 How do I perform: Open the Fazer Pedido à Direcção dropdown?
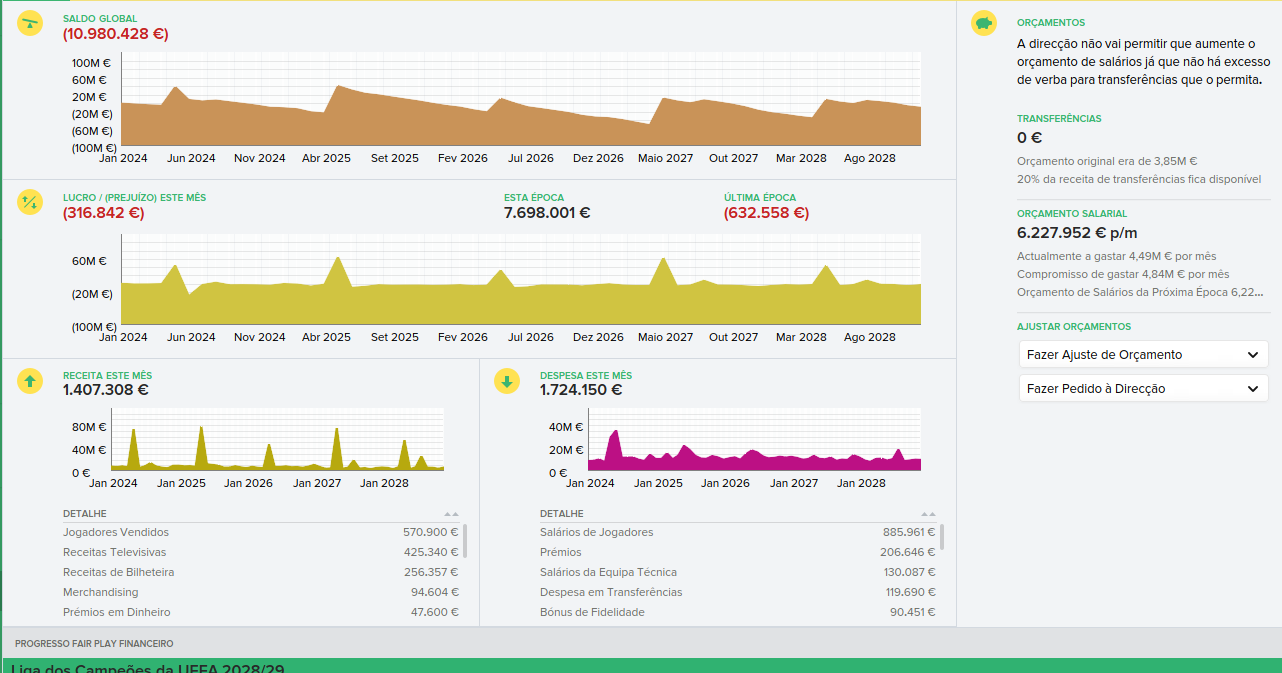tap(1143, 388)
